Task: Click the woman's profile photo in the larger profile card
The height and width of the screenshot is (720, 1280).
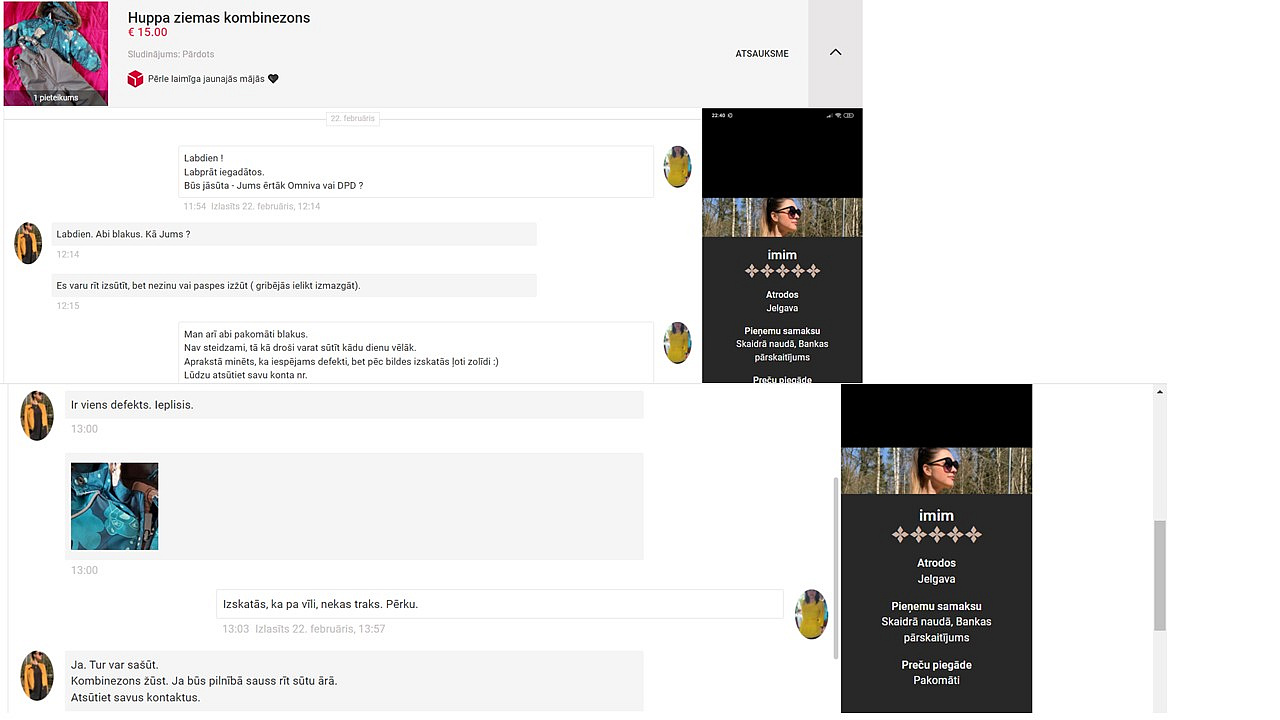Action: click(936, 470)
